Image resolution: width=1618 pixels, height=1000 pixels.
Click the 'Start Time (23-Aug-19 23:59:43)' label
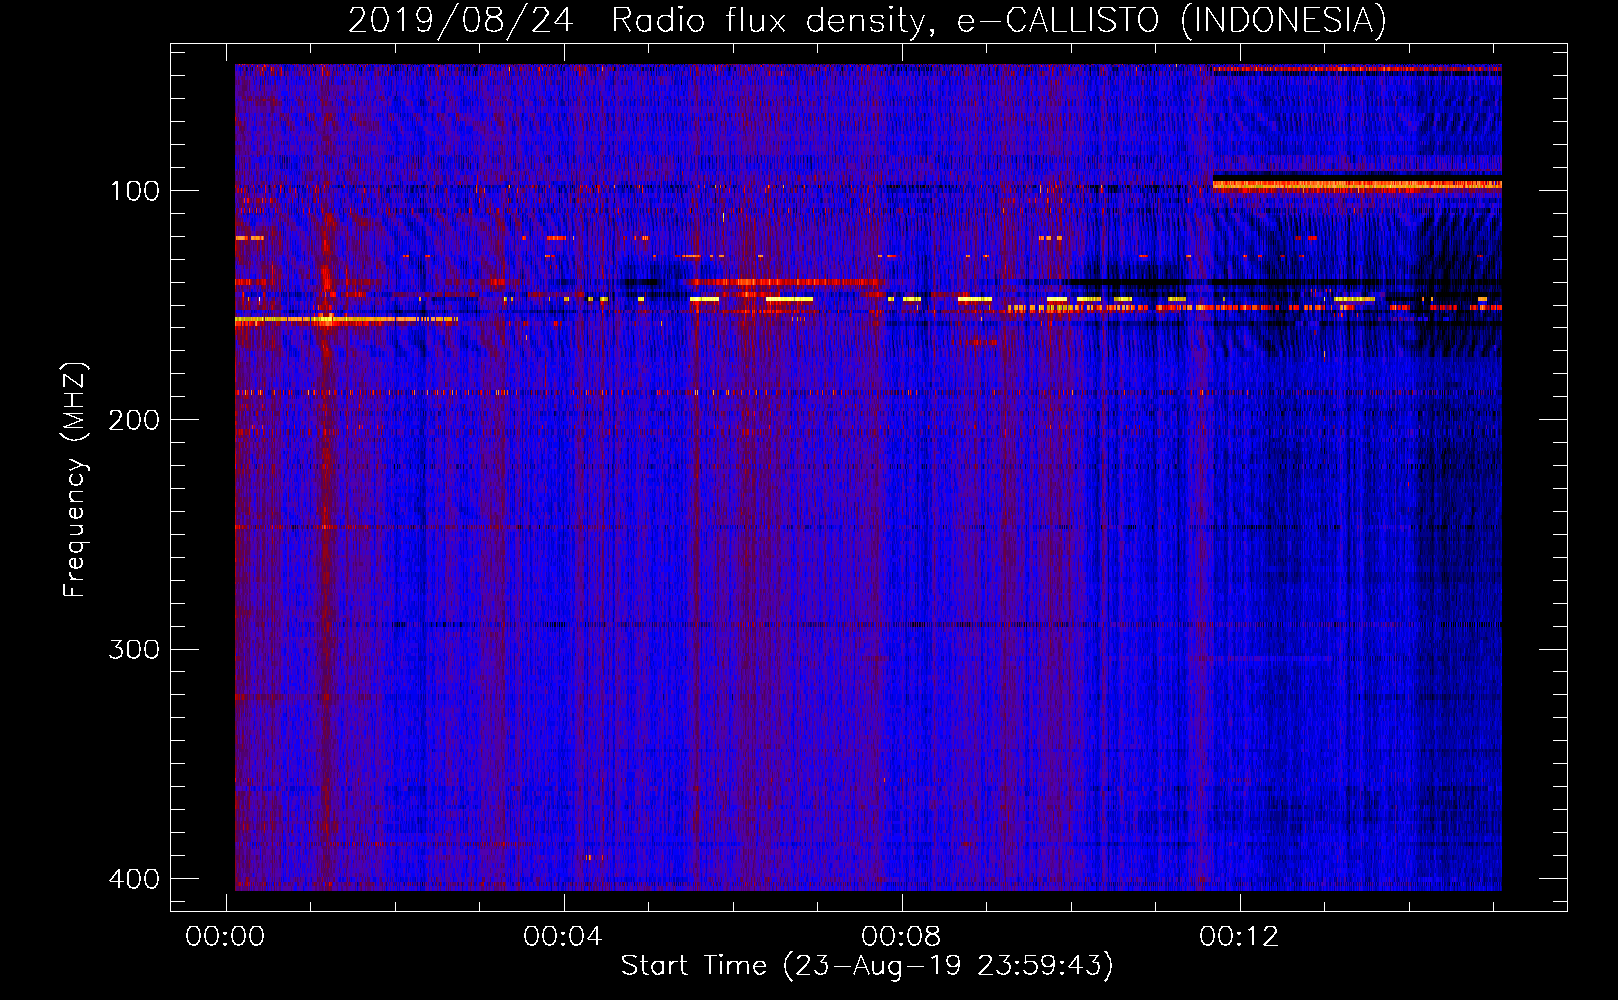867,966
